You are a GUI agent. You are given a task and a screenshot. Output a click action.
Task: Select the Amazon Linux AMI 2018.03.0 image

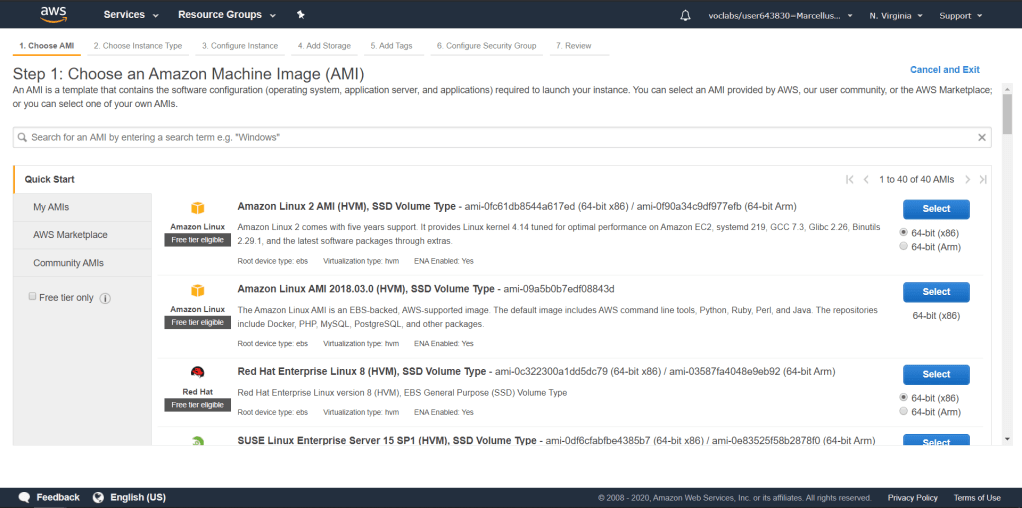pyautogui.click(x=936, y=292)
